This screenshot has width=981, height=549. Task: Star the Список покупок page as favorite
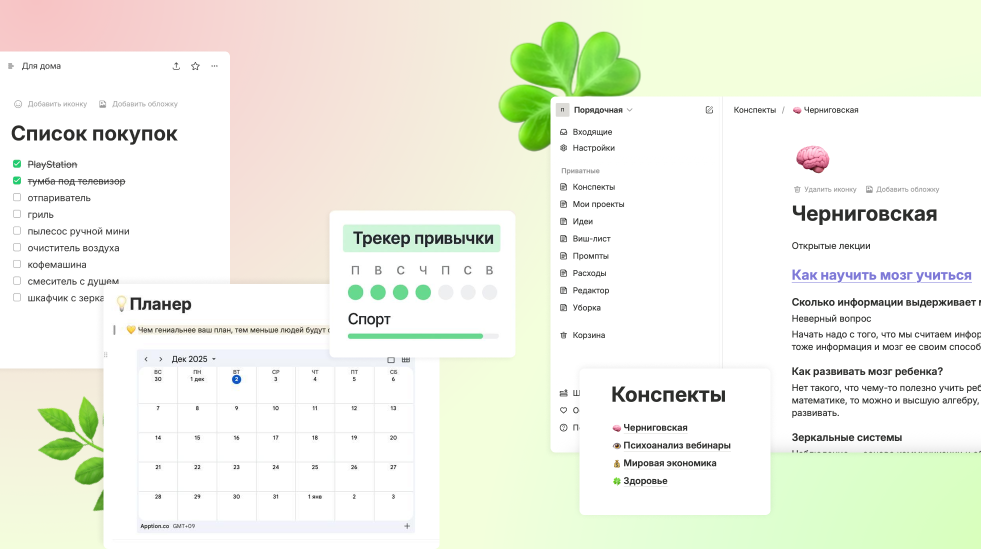[195, 66]
